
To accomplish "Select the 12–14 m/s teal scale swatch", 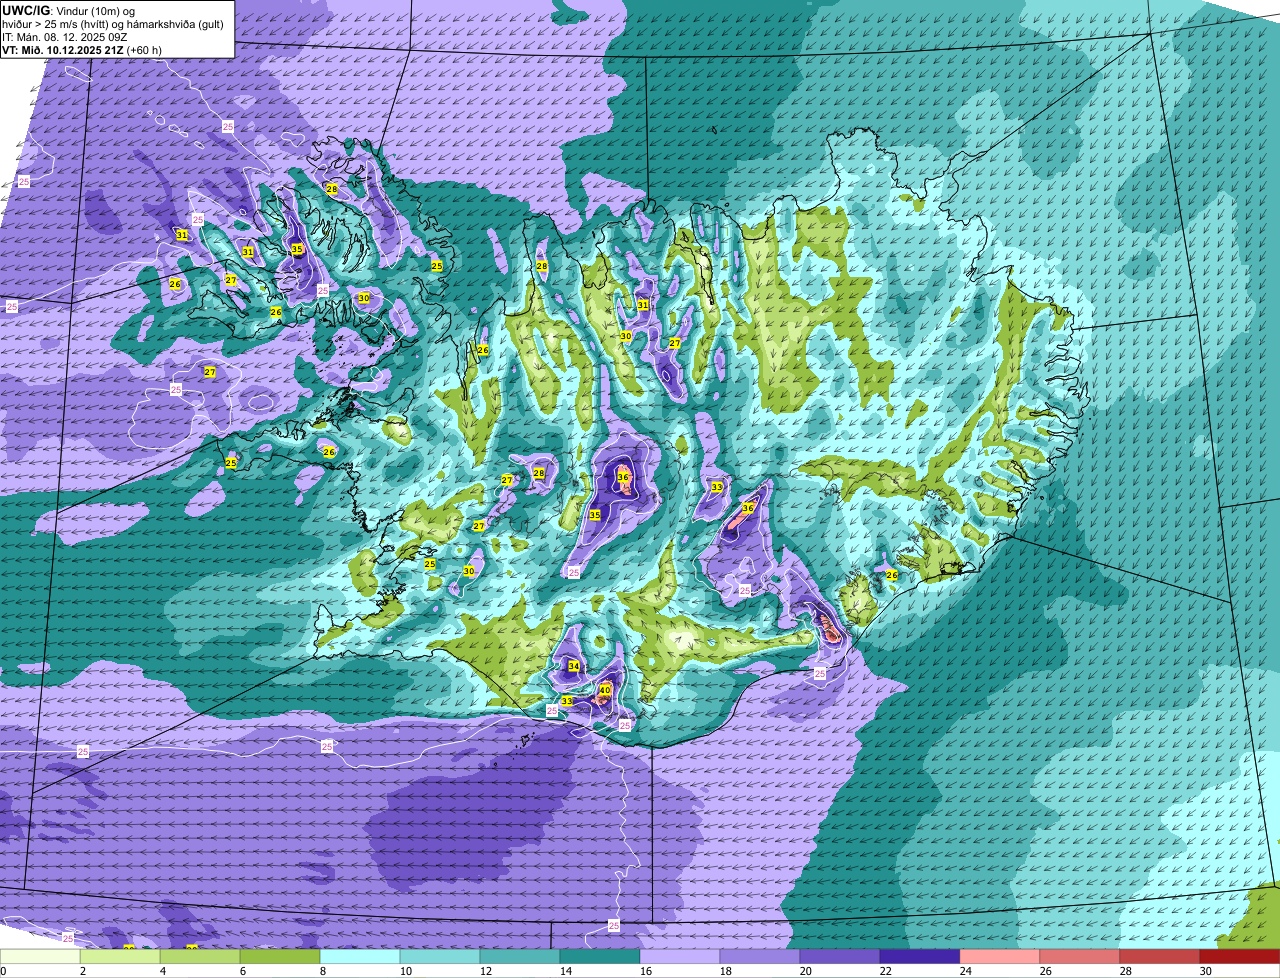I will 520,956.
